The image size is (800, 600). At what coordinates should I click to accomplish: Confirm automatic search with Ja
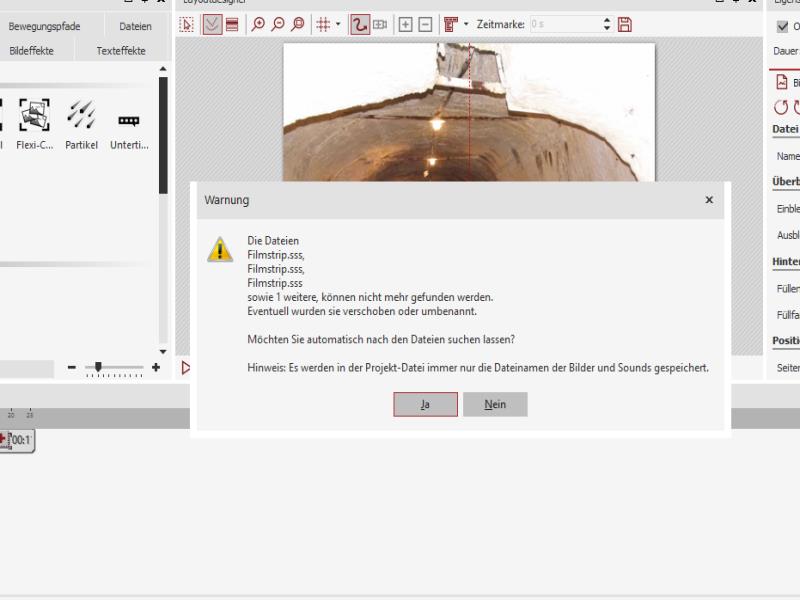point(425,404)
